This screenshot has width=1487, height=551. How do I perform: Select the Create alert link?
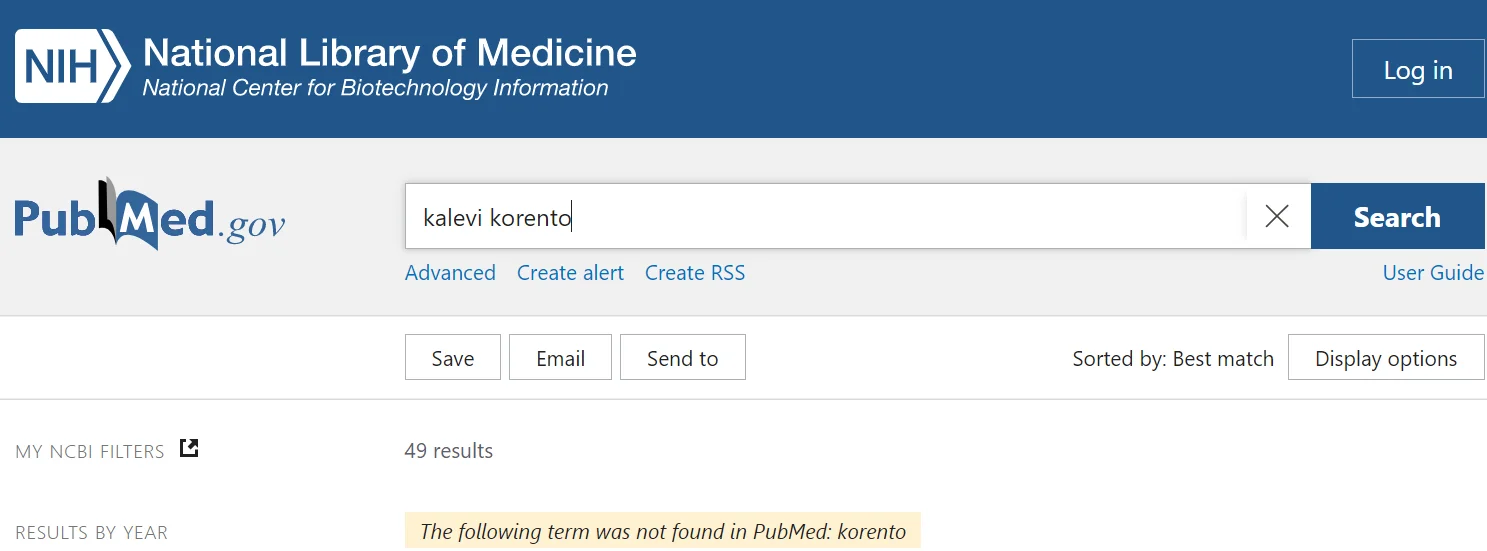tap(570, 273)
